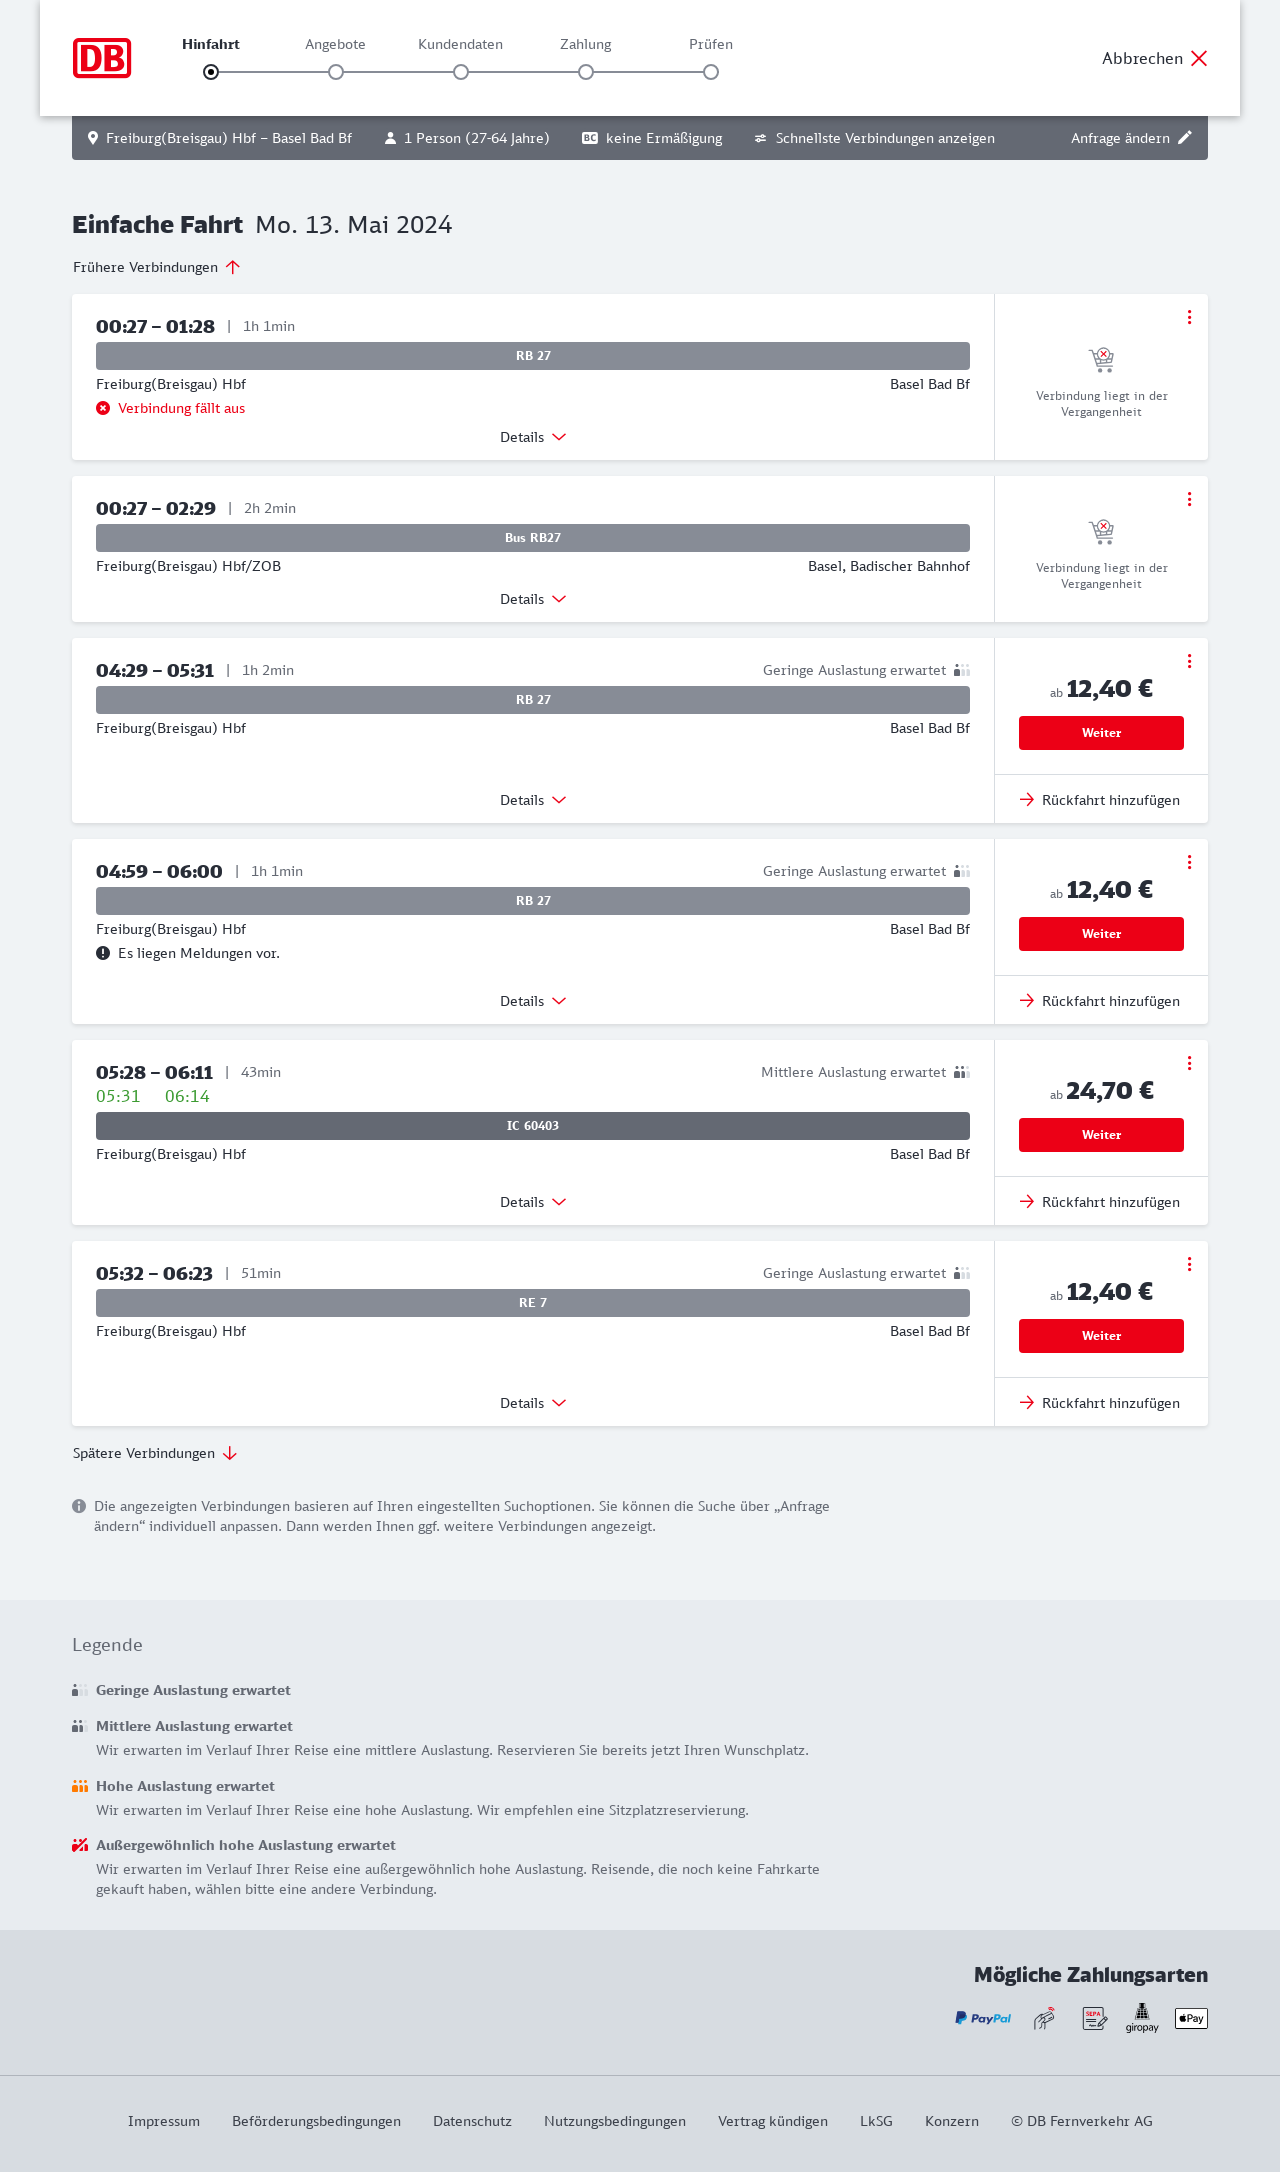This screenshot has width=1280, height=2172.
Task: Open three-dot menu for 04:29 connection
Action: (x=1189, y=661)
